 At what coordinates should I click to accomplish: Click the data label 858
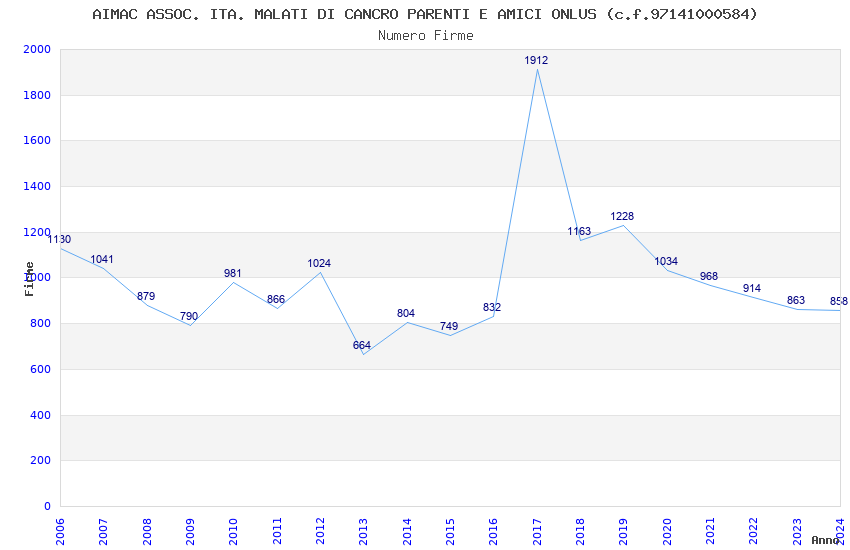839,302
